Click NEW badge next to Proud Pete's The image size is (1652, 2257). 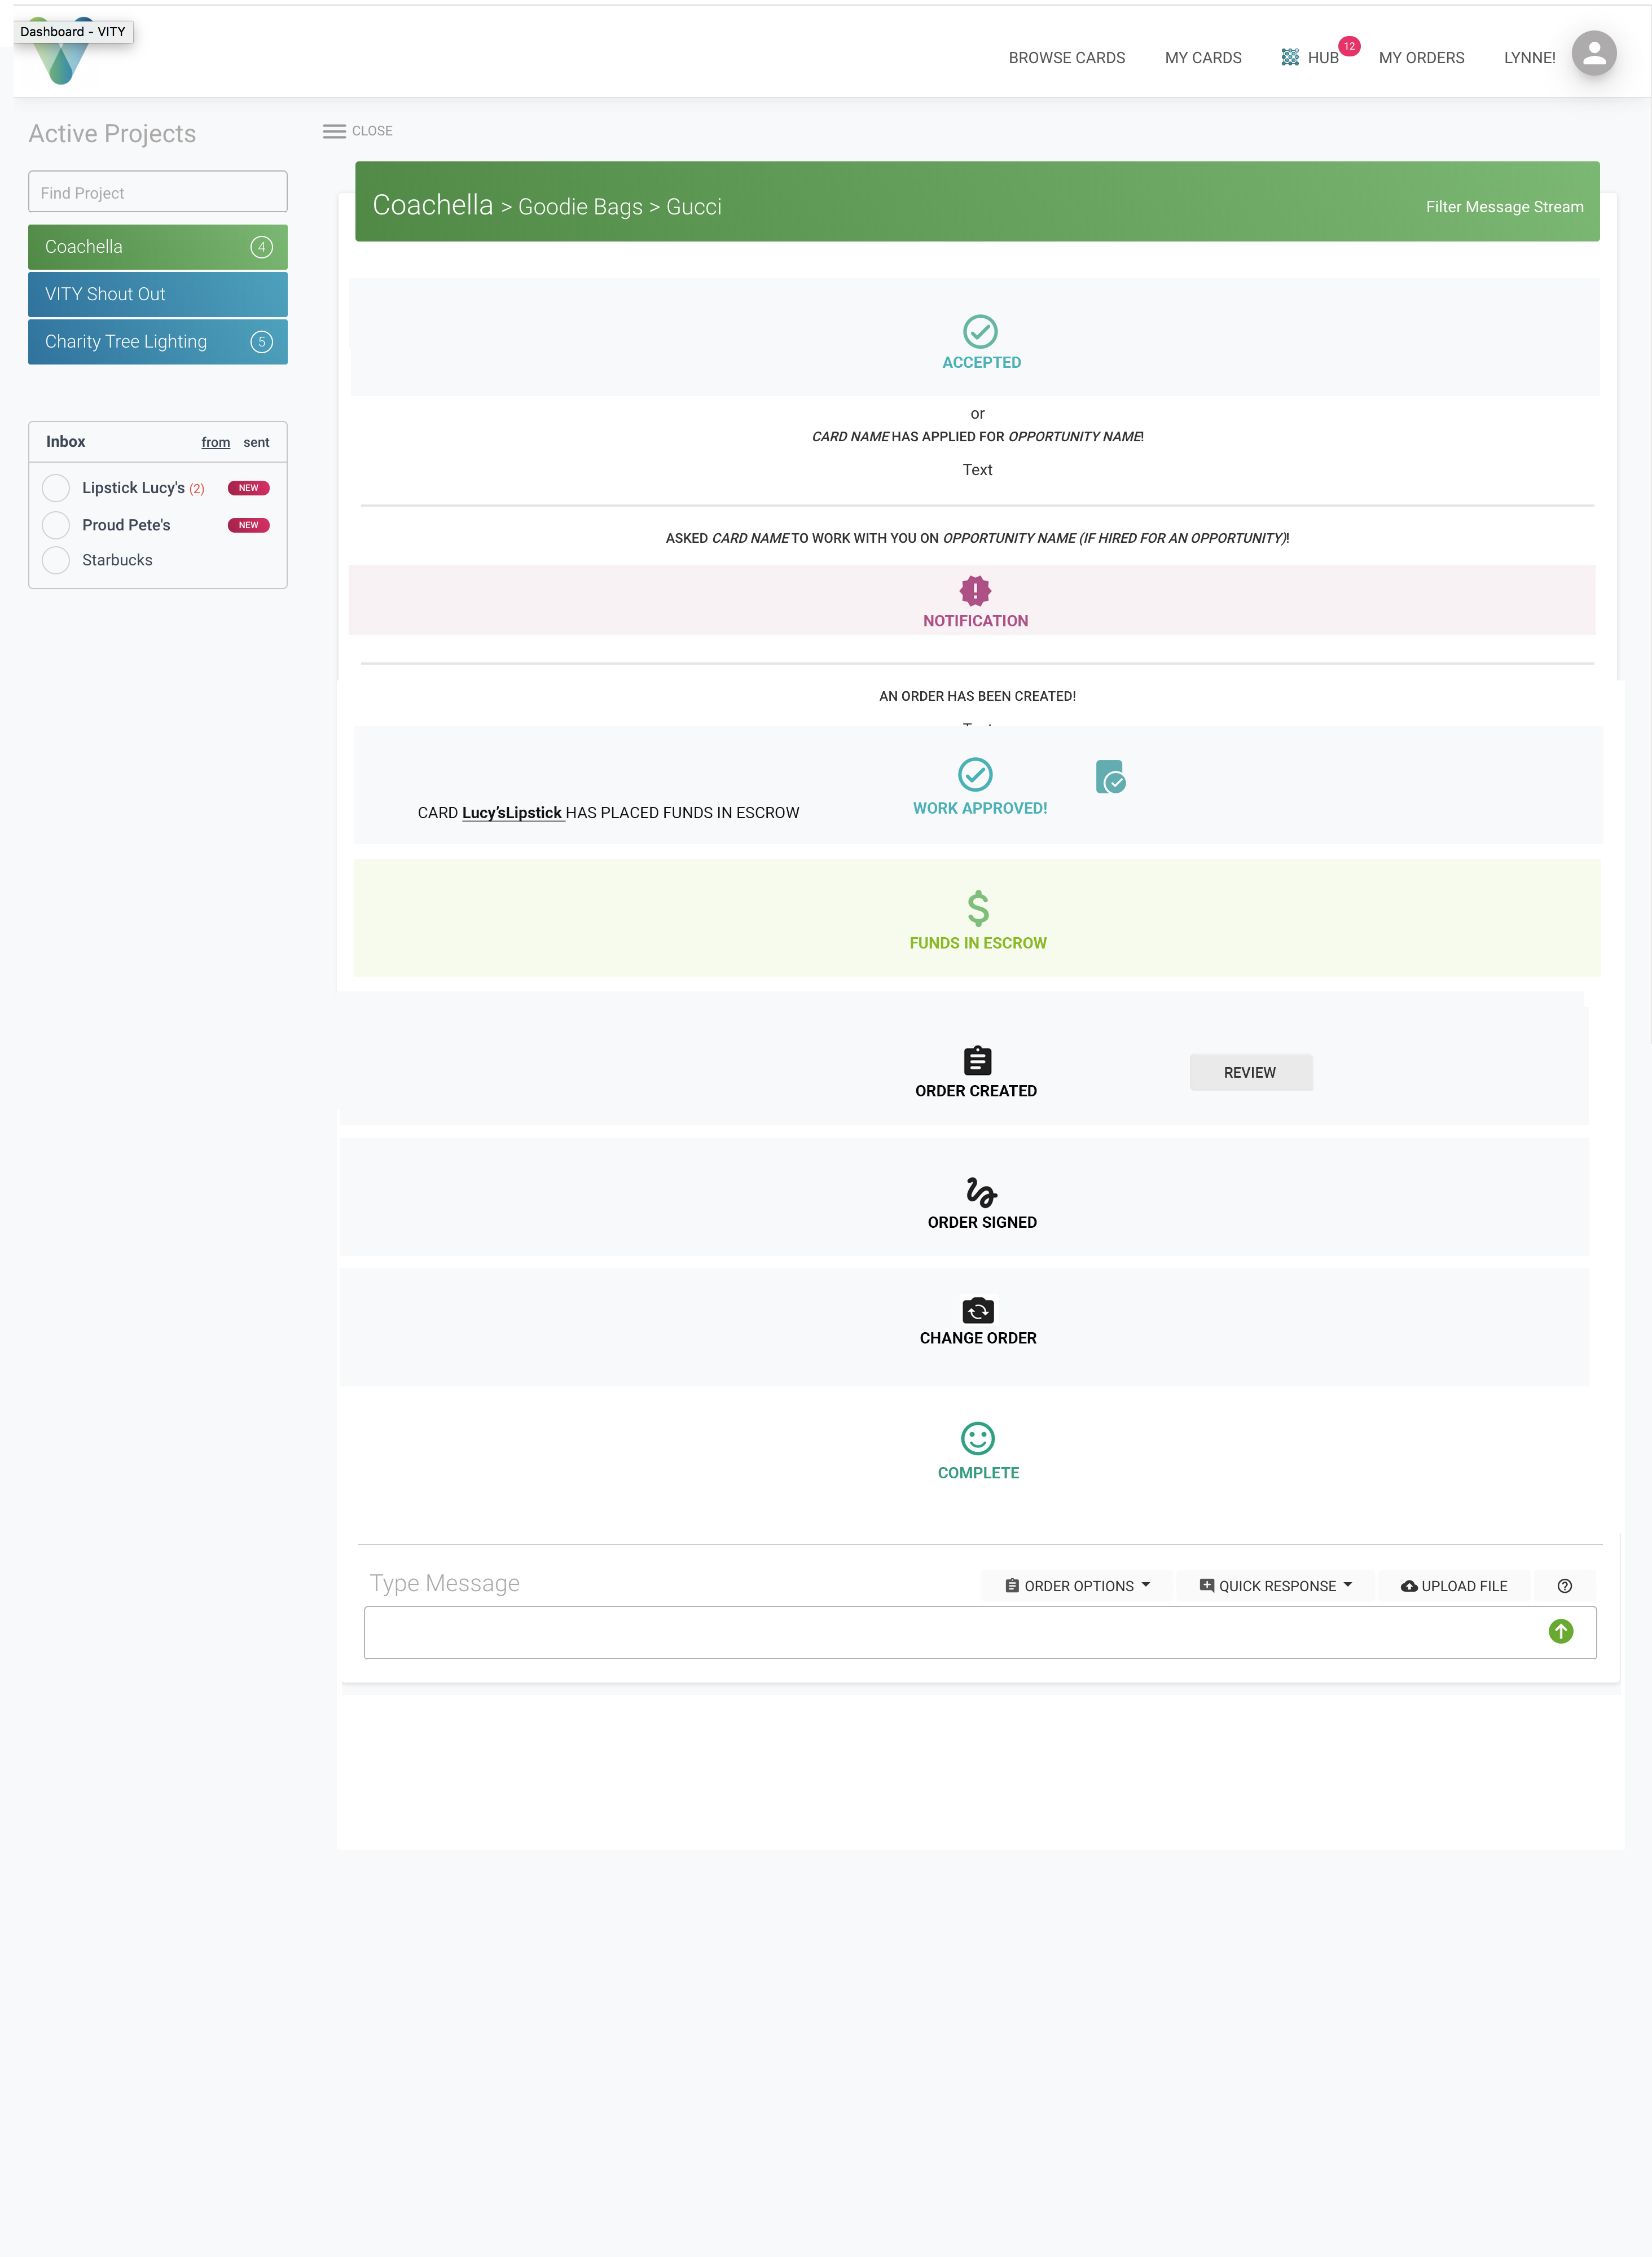coord(249,525)
